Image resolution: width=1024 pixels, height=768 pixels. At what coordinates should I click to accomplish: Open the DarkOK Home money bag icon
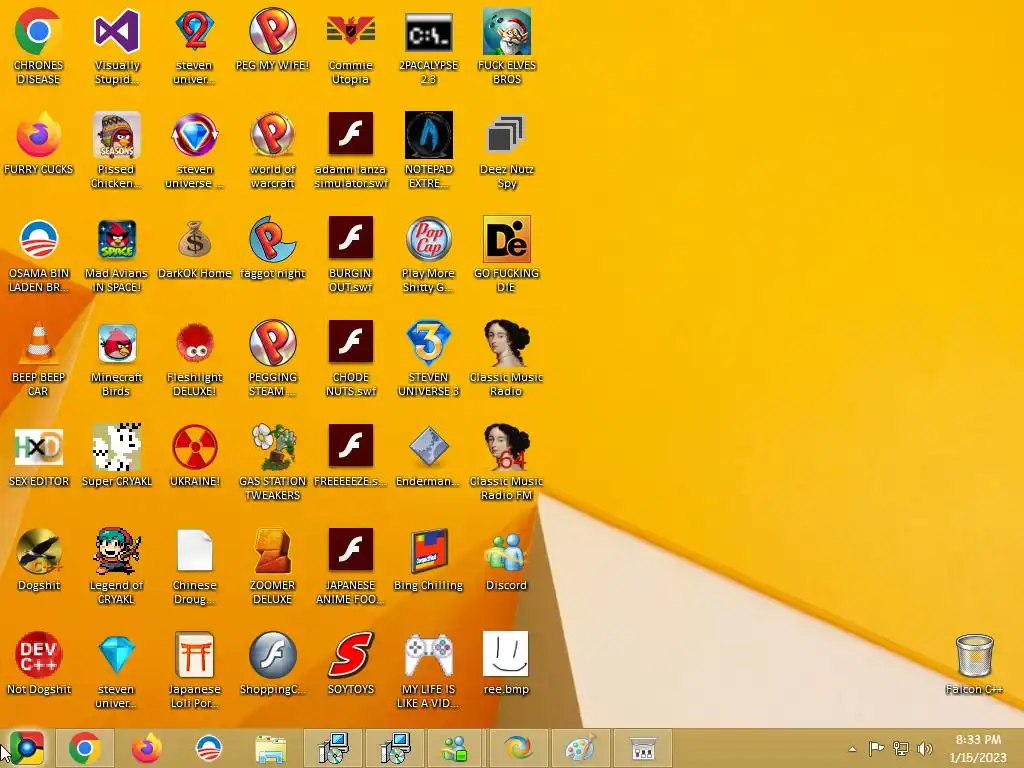click(195, 239)
